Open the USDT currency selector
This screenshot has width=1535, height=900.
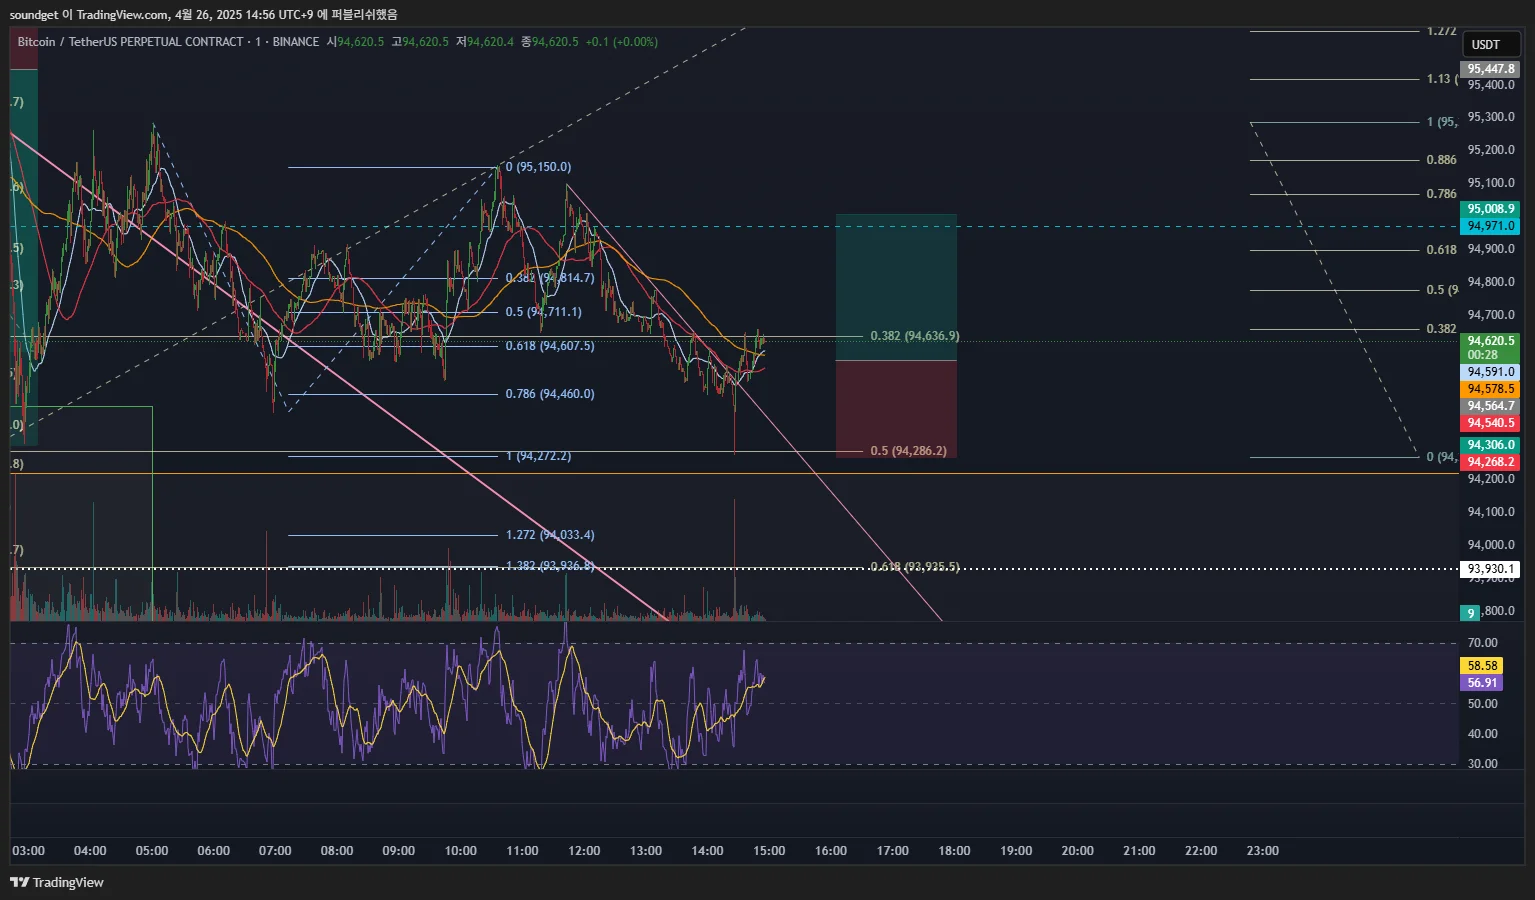[x=1490, y=44]
